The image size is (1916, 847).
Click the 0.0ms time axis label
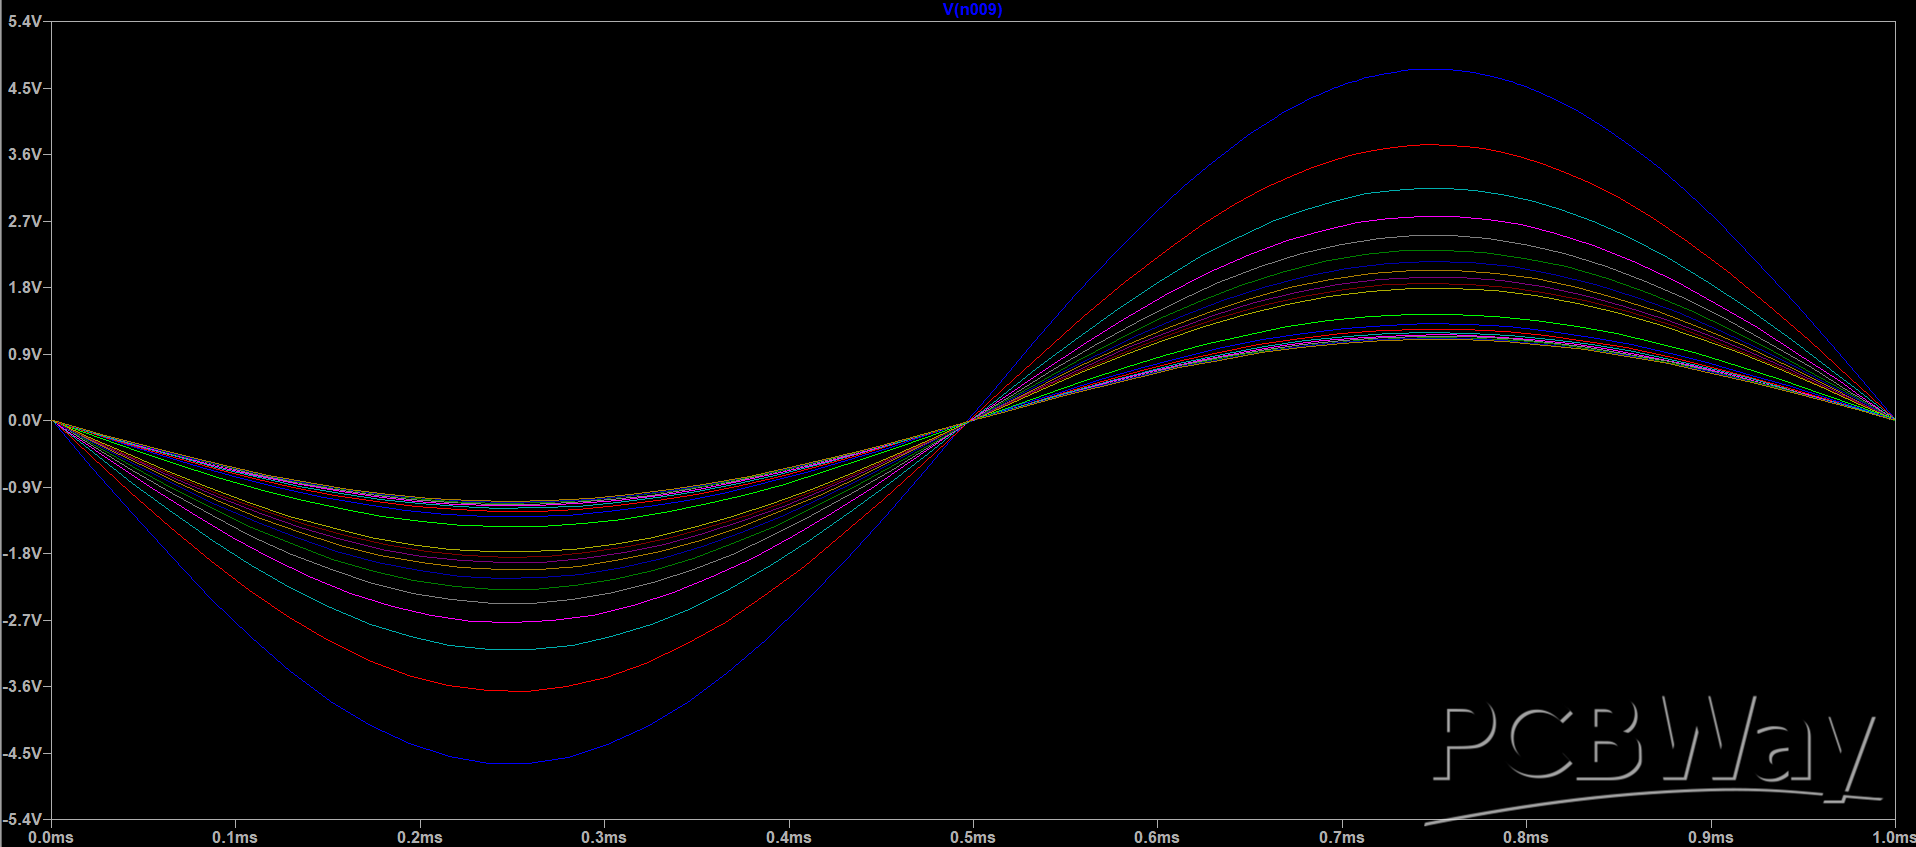click(x=50, y=837)
